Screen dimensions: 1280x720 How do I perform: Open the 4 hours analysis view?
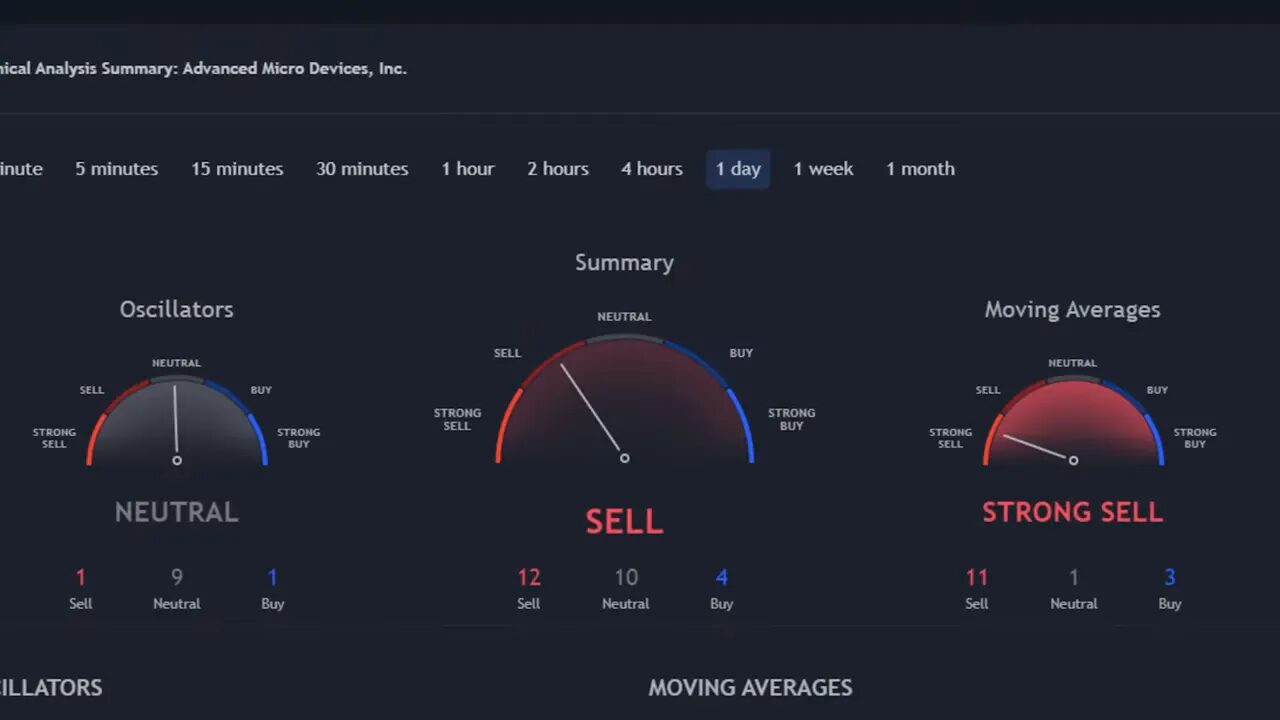[651, 169]
